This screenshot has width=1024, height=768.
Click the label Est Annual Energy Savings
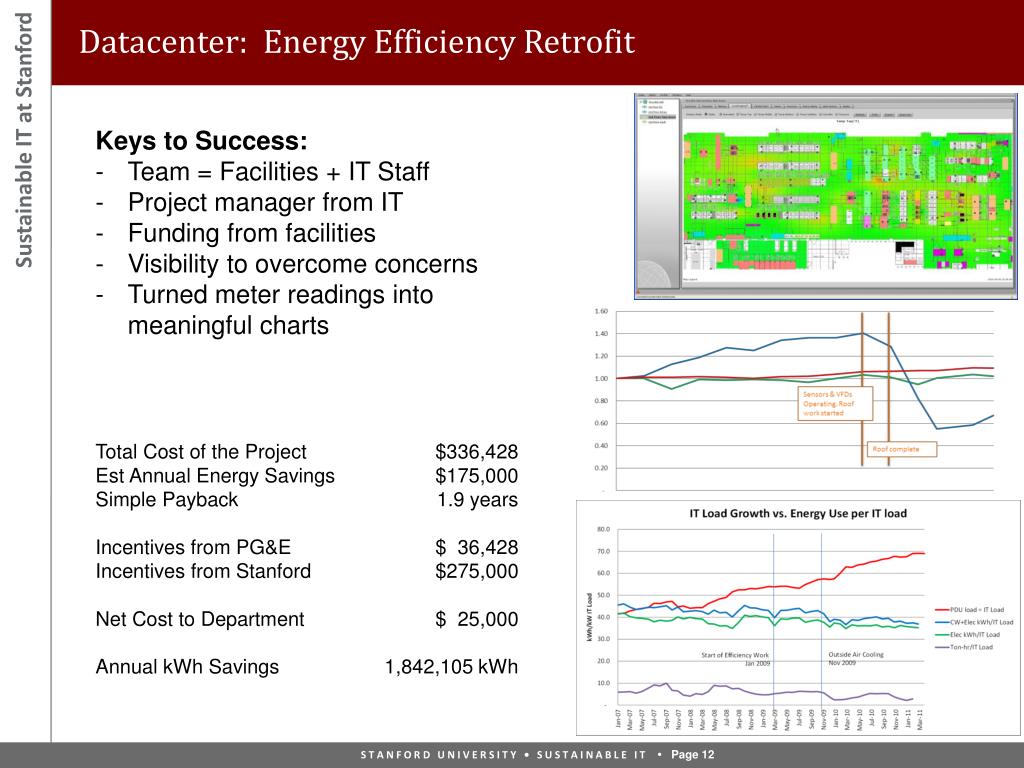click(215, 476)
